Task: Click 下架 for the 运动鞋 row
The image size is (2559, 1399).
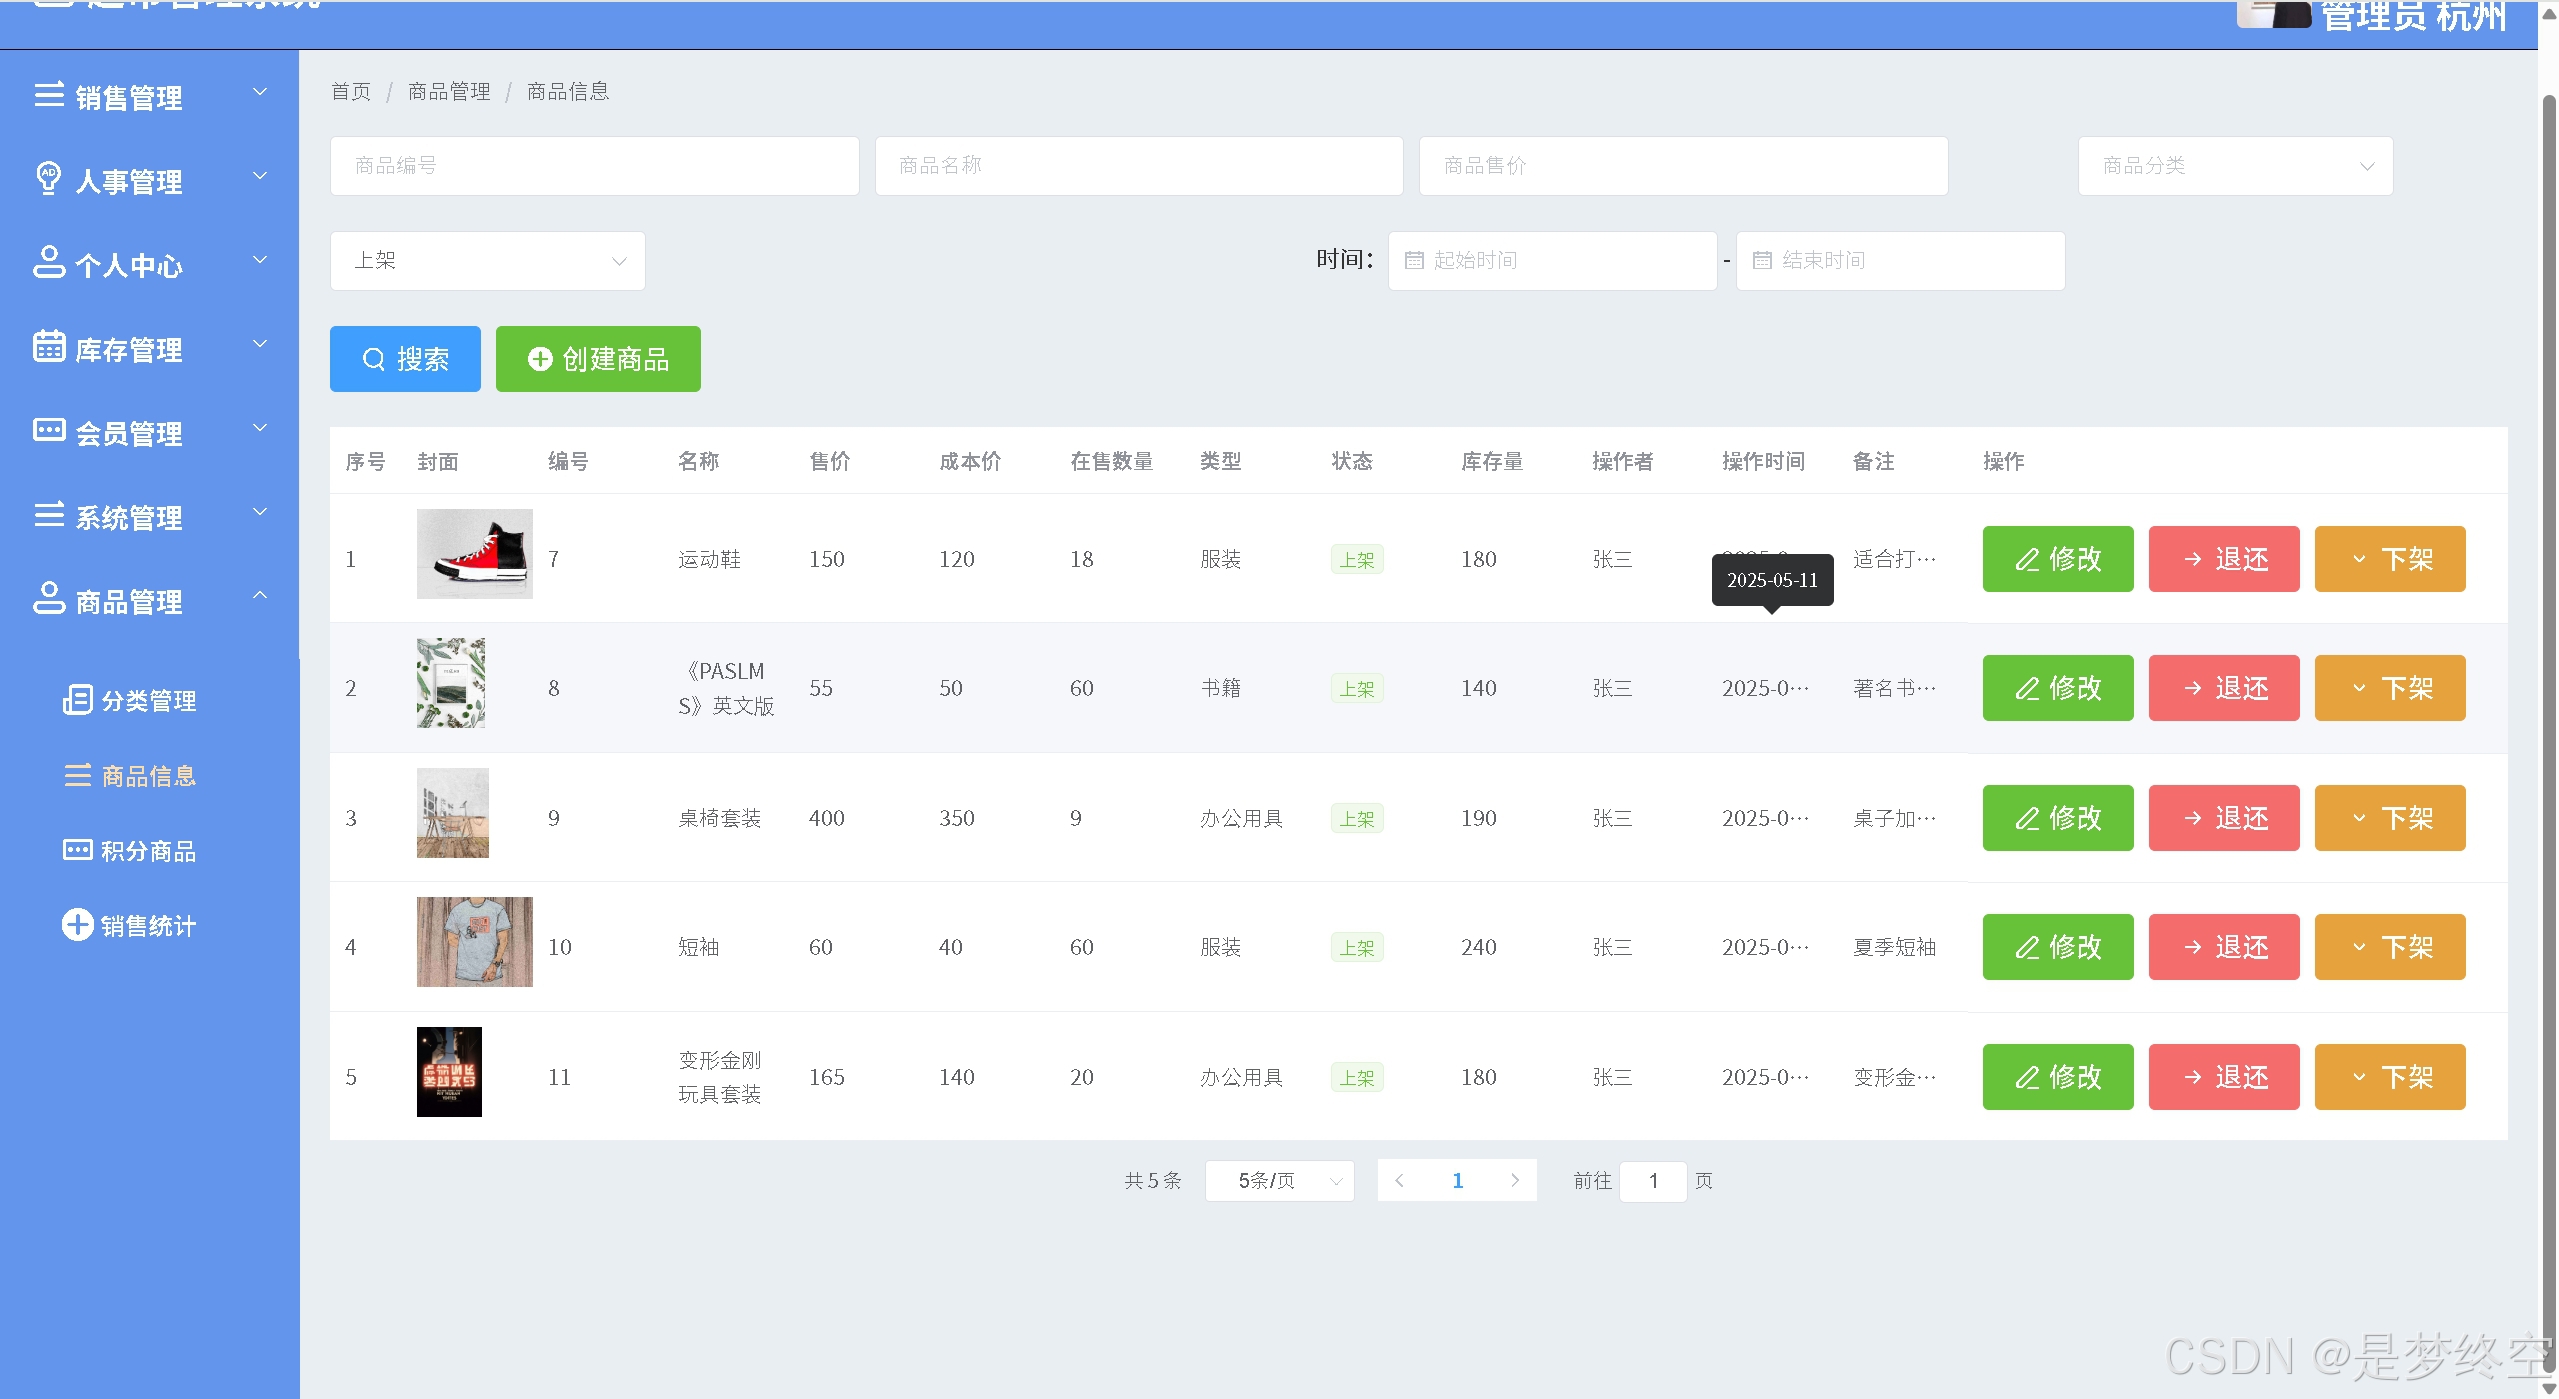Action: tap(2389, 559)
